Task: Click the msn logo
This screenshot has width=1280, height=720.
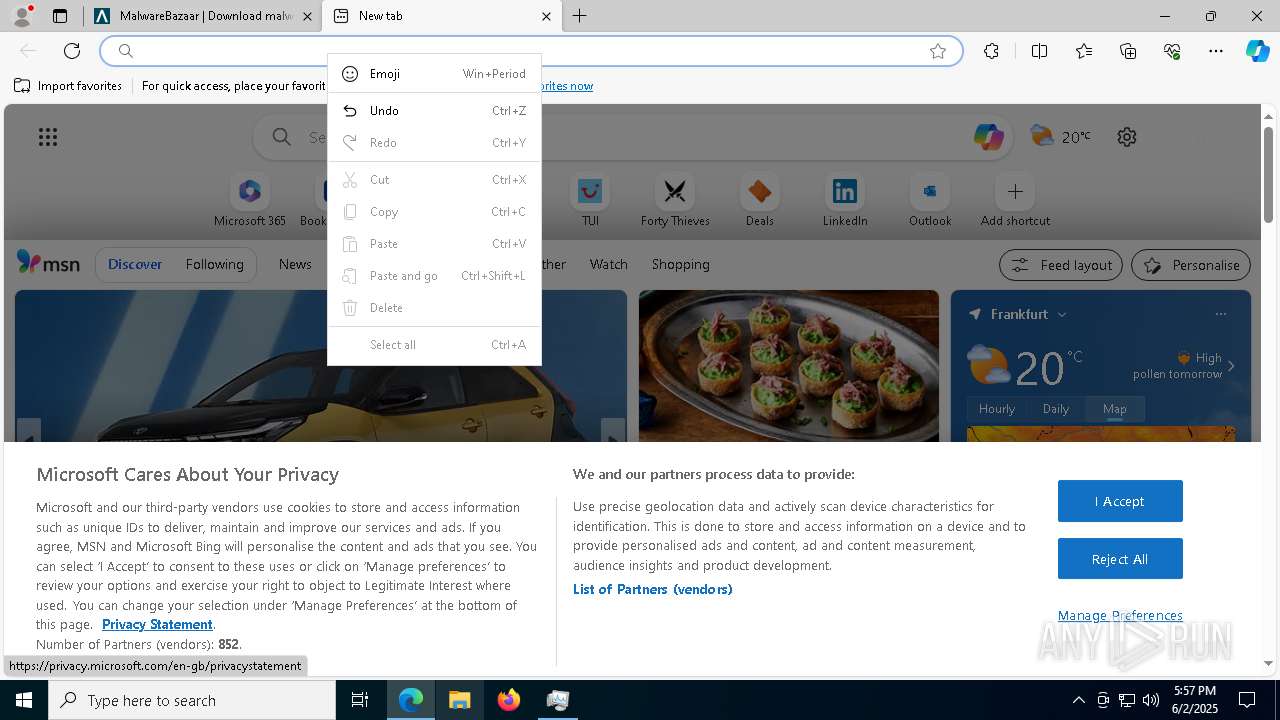Action: tap(48, 264)
